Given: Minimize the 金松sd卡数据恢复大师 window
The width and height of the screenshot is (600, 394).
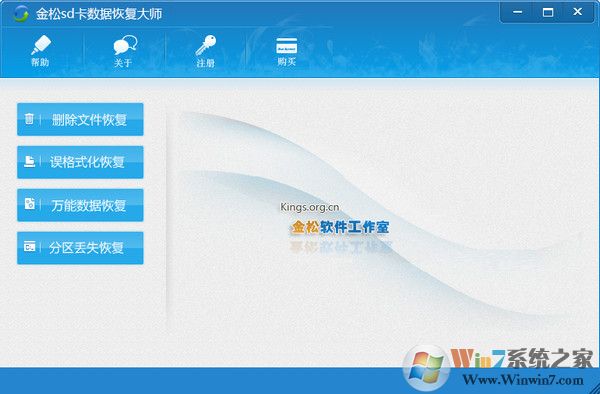Looking at the screenshot, I should 517,12.
